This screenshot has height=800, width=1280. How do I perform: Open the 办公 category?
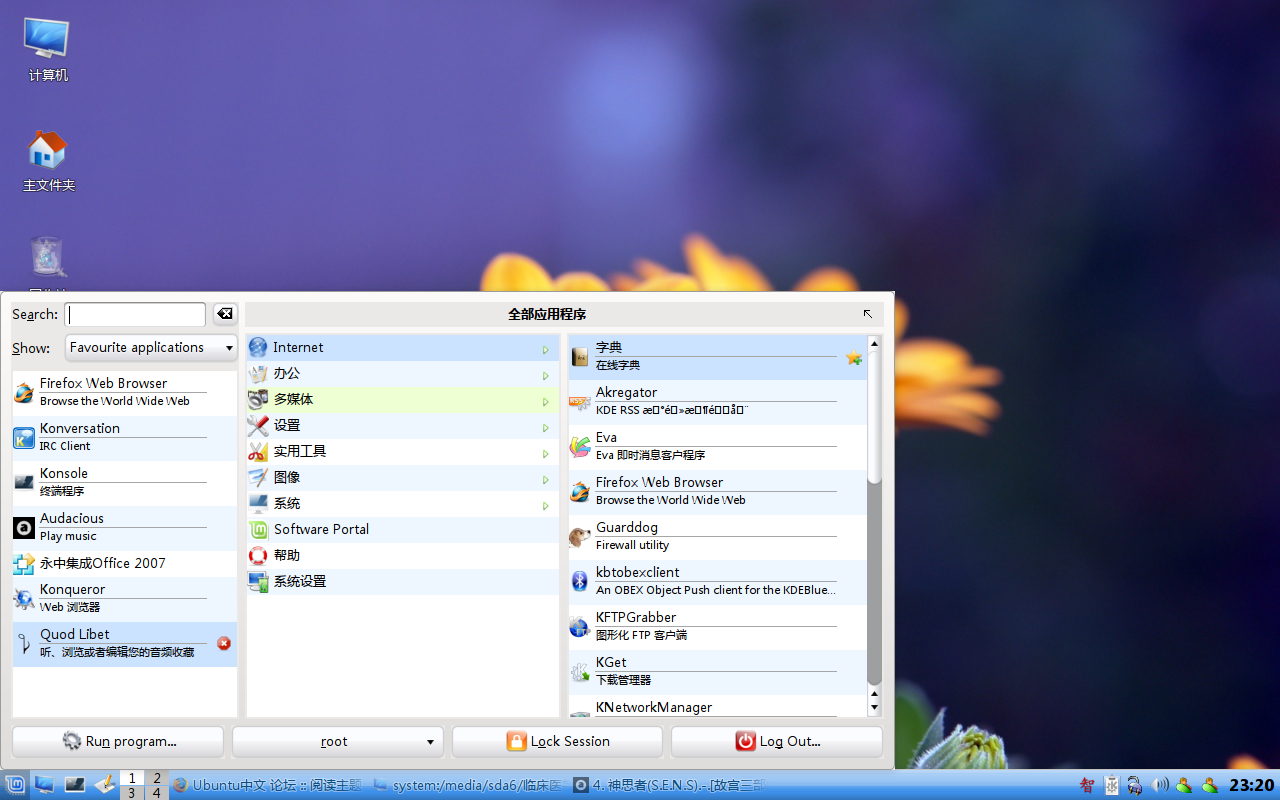click(x=402, y=373)
